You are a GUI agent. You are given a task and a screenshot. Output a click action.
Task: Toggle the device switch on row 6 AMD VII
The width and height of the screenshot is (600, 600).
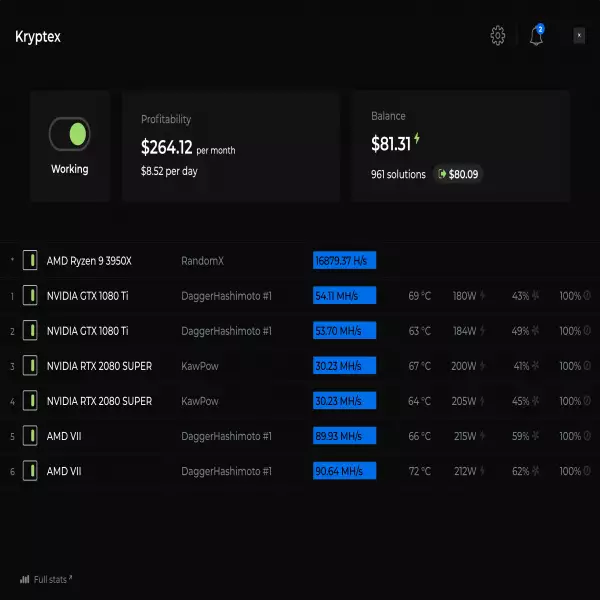[30, 471]
